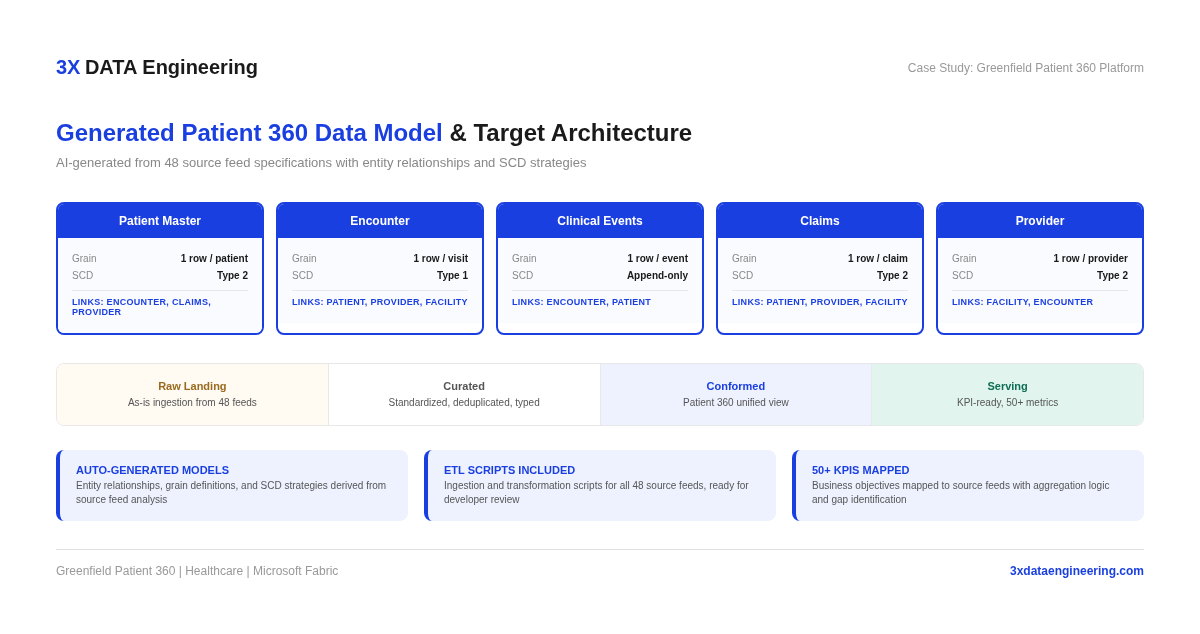This screenshot has width=1200, height=634.
Task: Click the AUTO-GENERATED MODELS callout title
Action: [152, 470]
